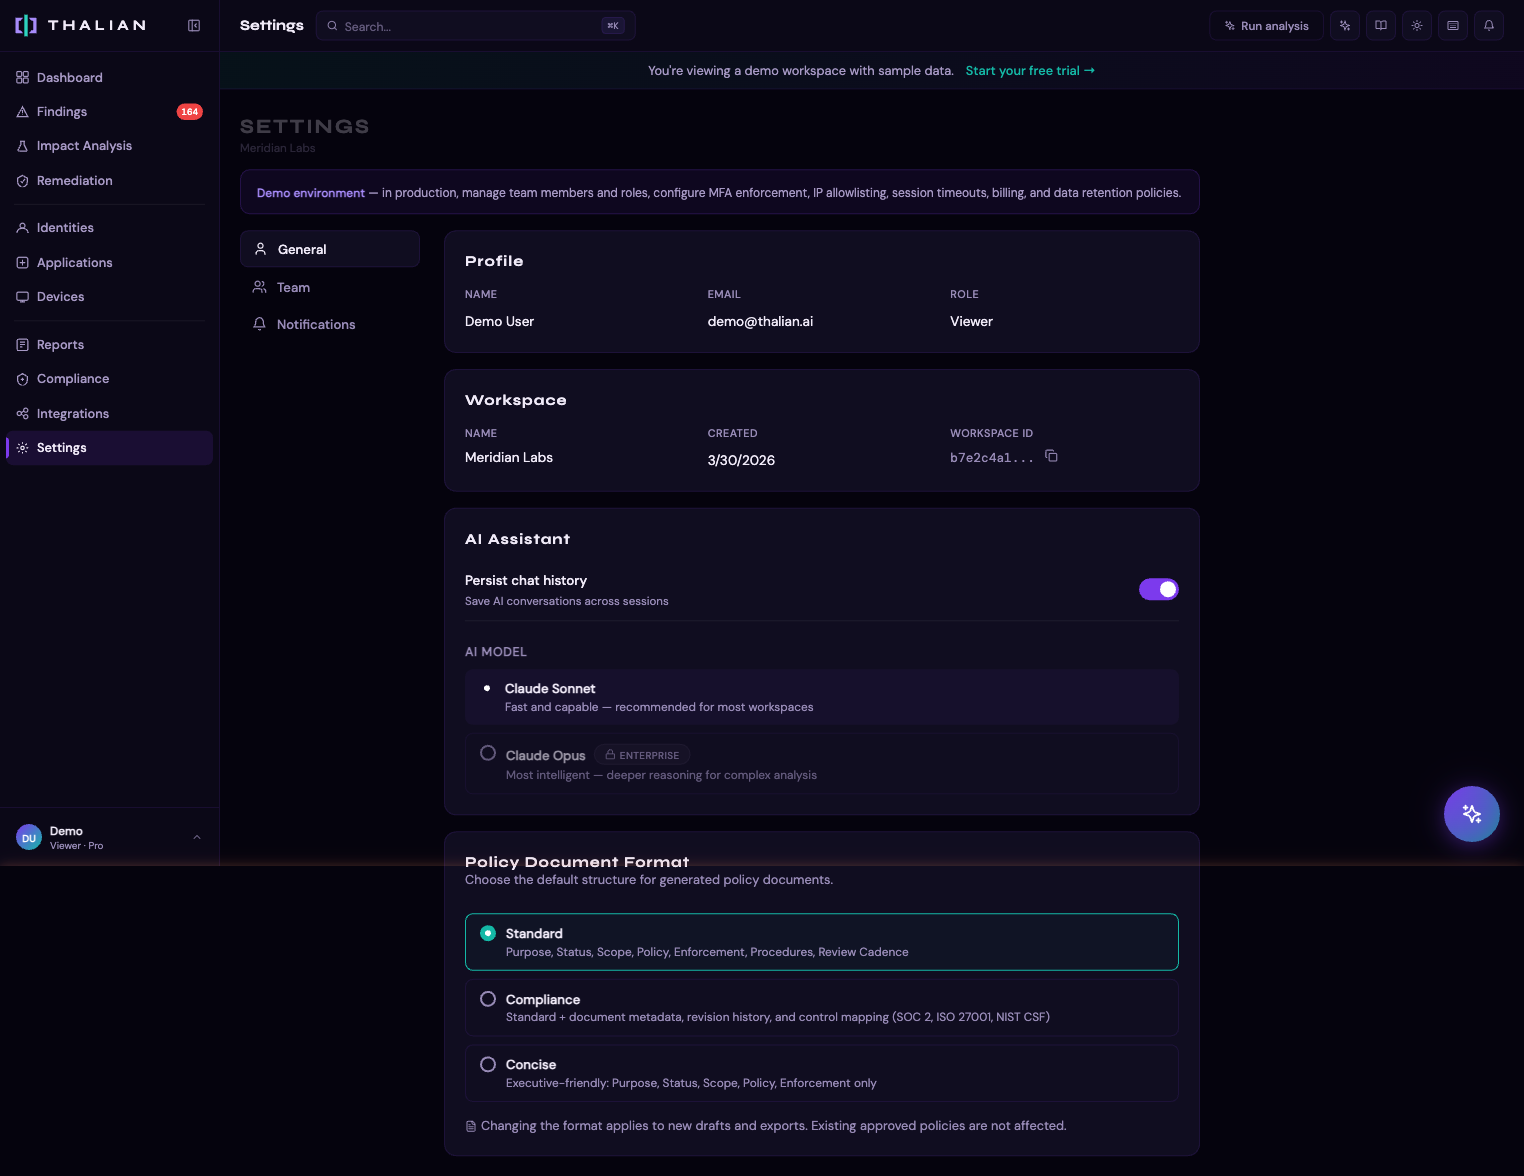The image size is (1524, 1176).
Task: Click the Reports document icon
Action: click(22, 345)
